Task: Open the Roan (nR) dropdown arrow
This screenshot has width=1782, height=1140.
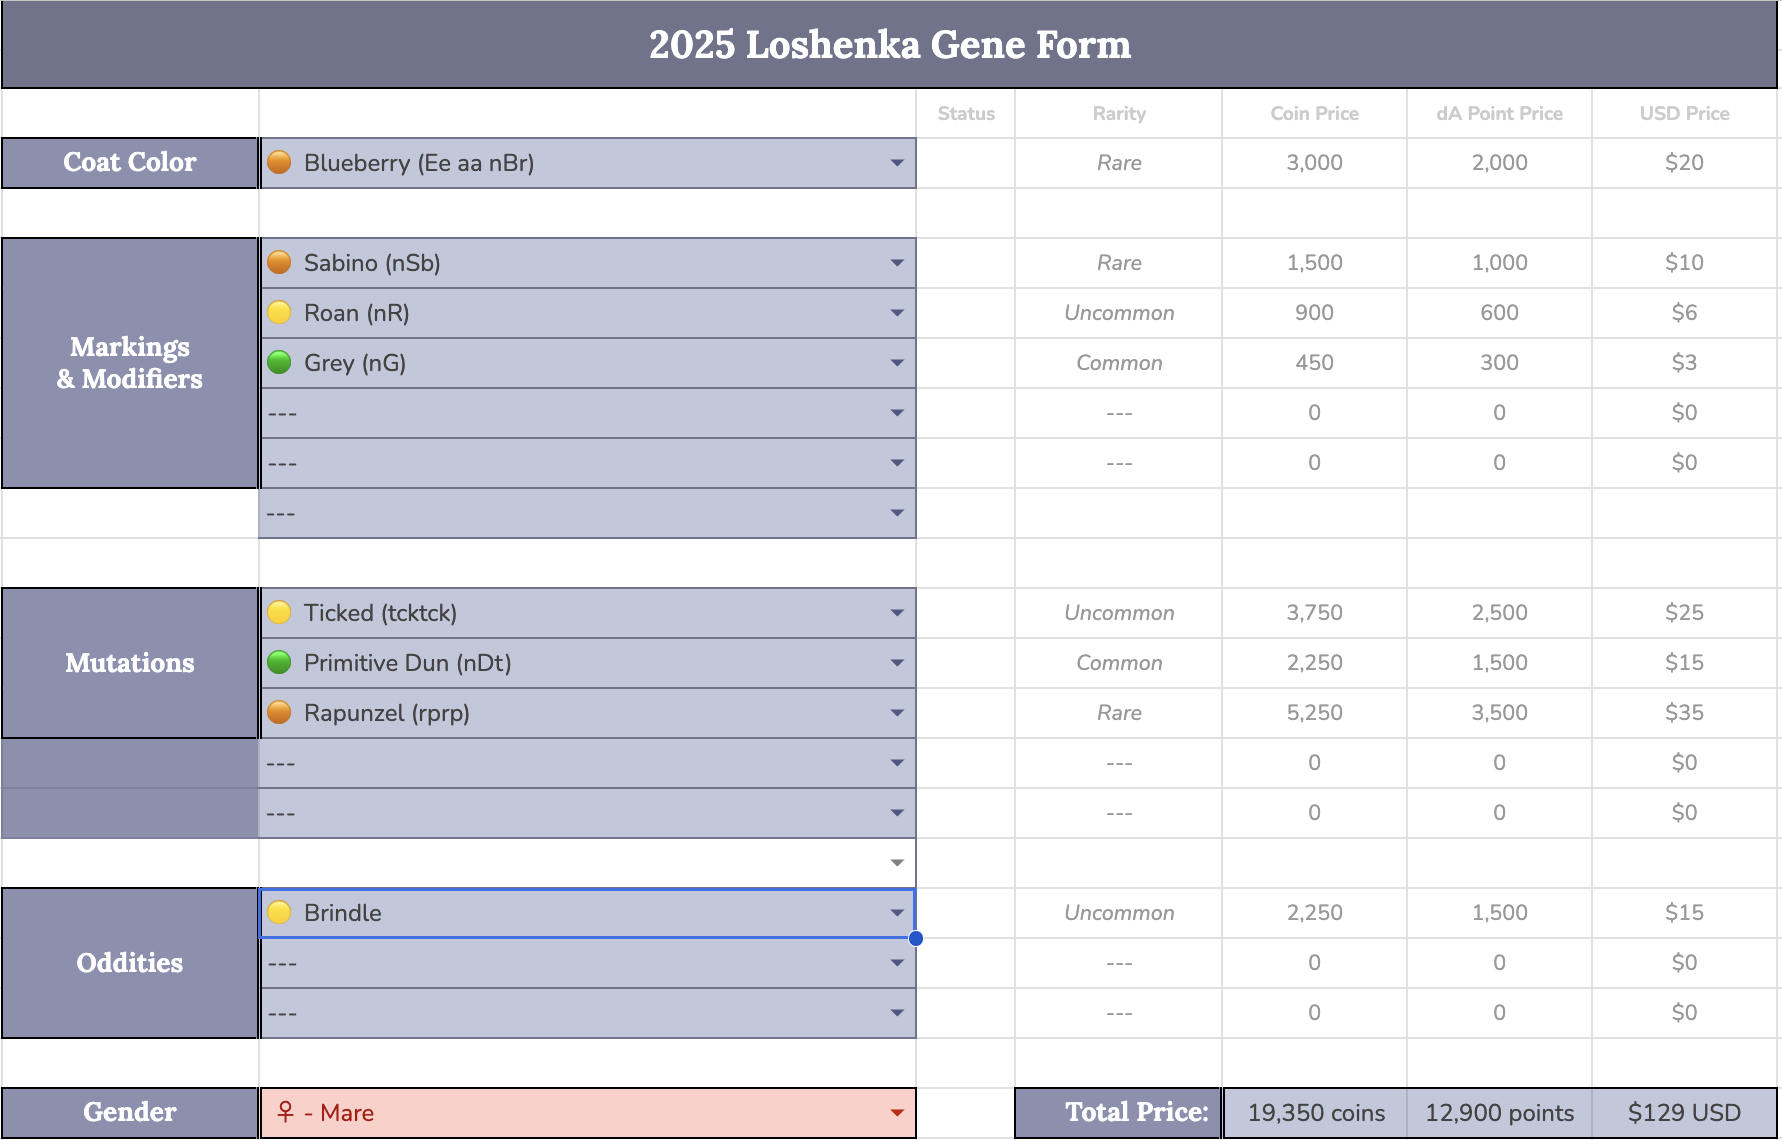Action: pos(897,313)
